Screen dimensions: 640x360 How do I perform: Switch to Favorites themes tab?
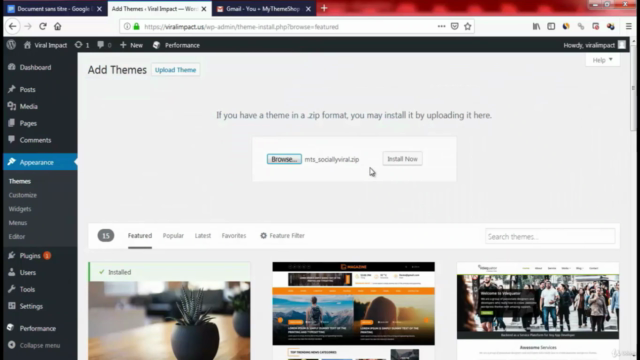click(234, 236)
